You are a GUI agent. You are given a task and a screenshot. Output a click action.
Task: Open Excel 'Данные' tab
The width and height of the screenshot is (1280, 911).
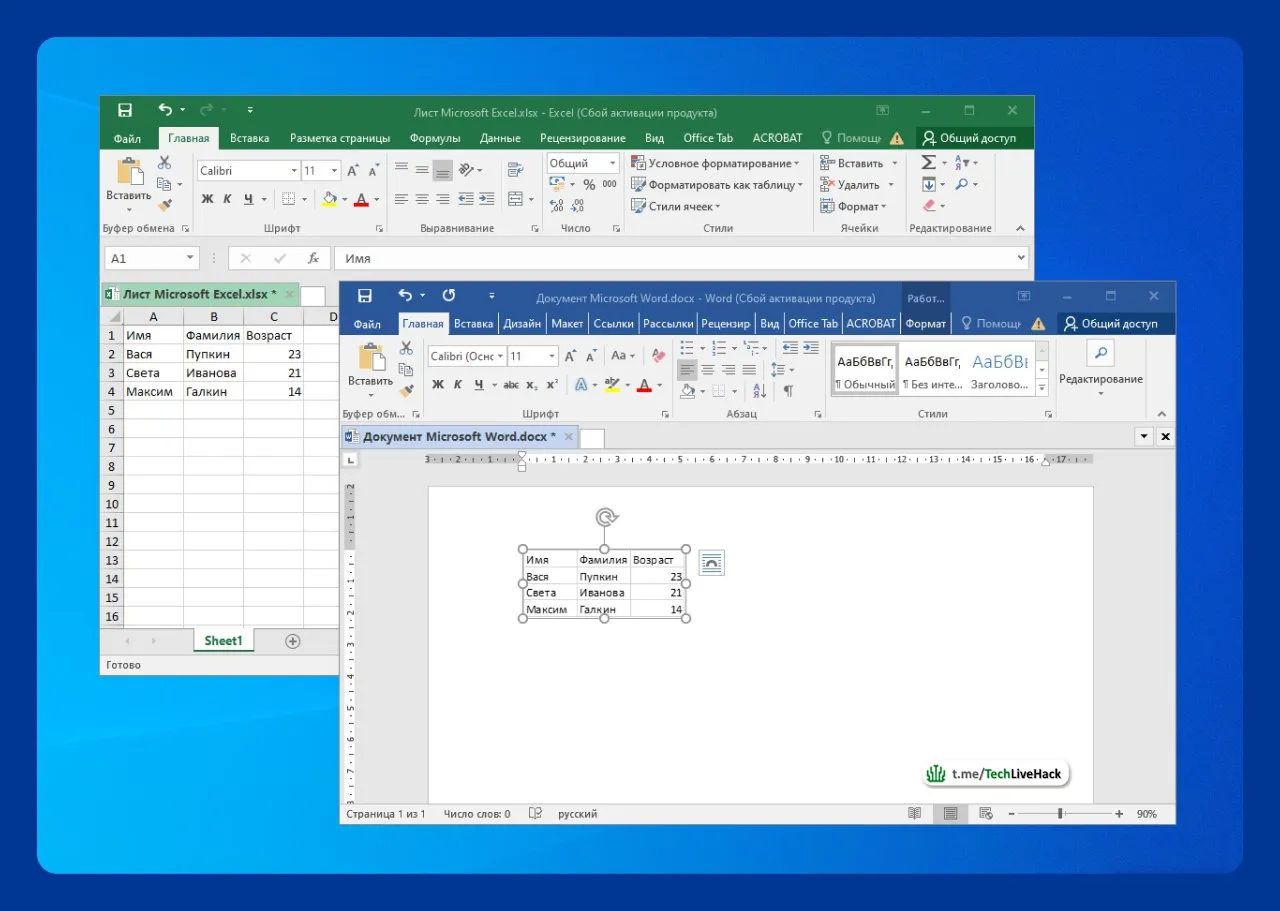click(500, 138)
